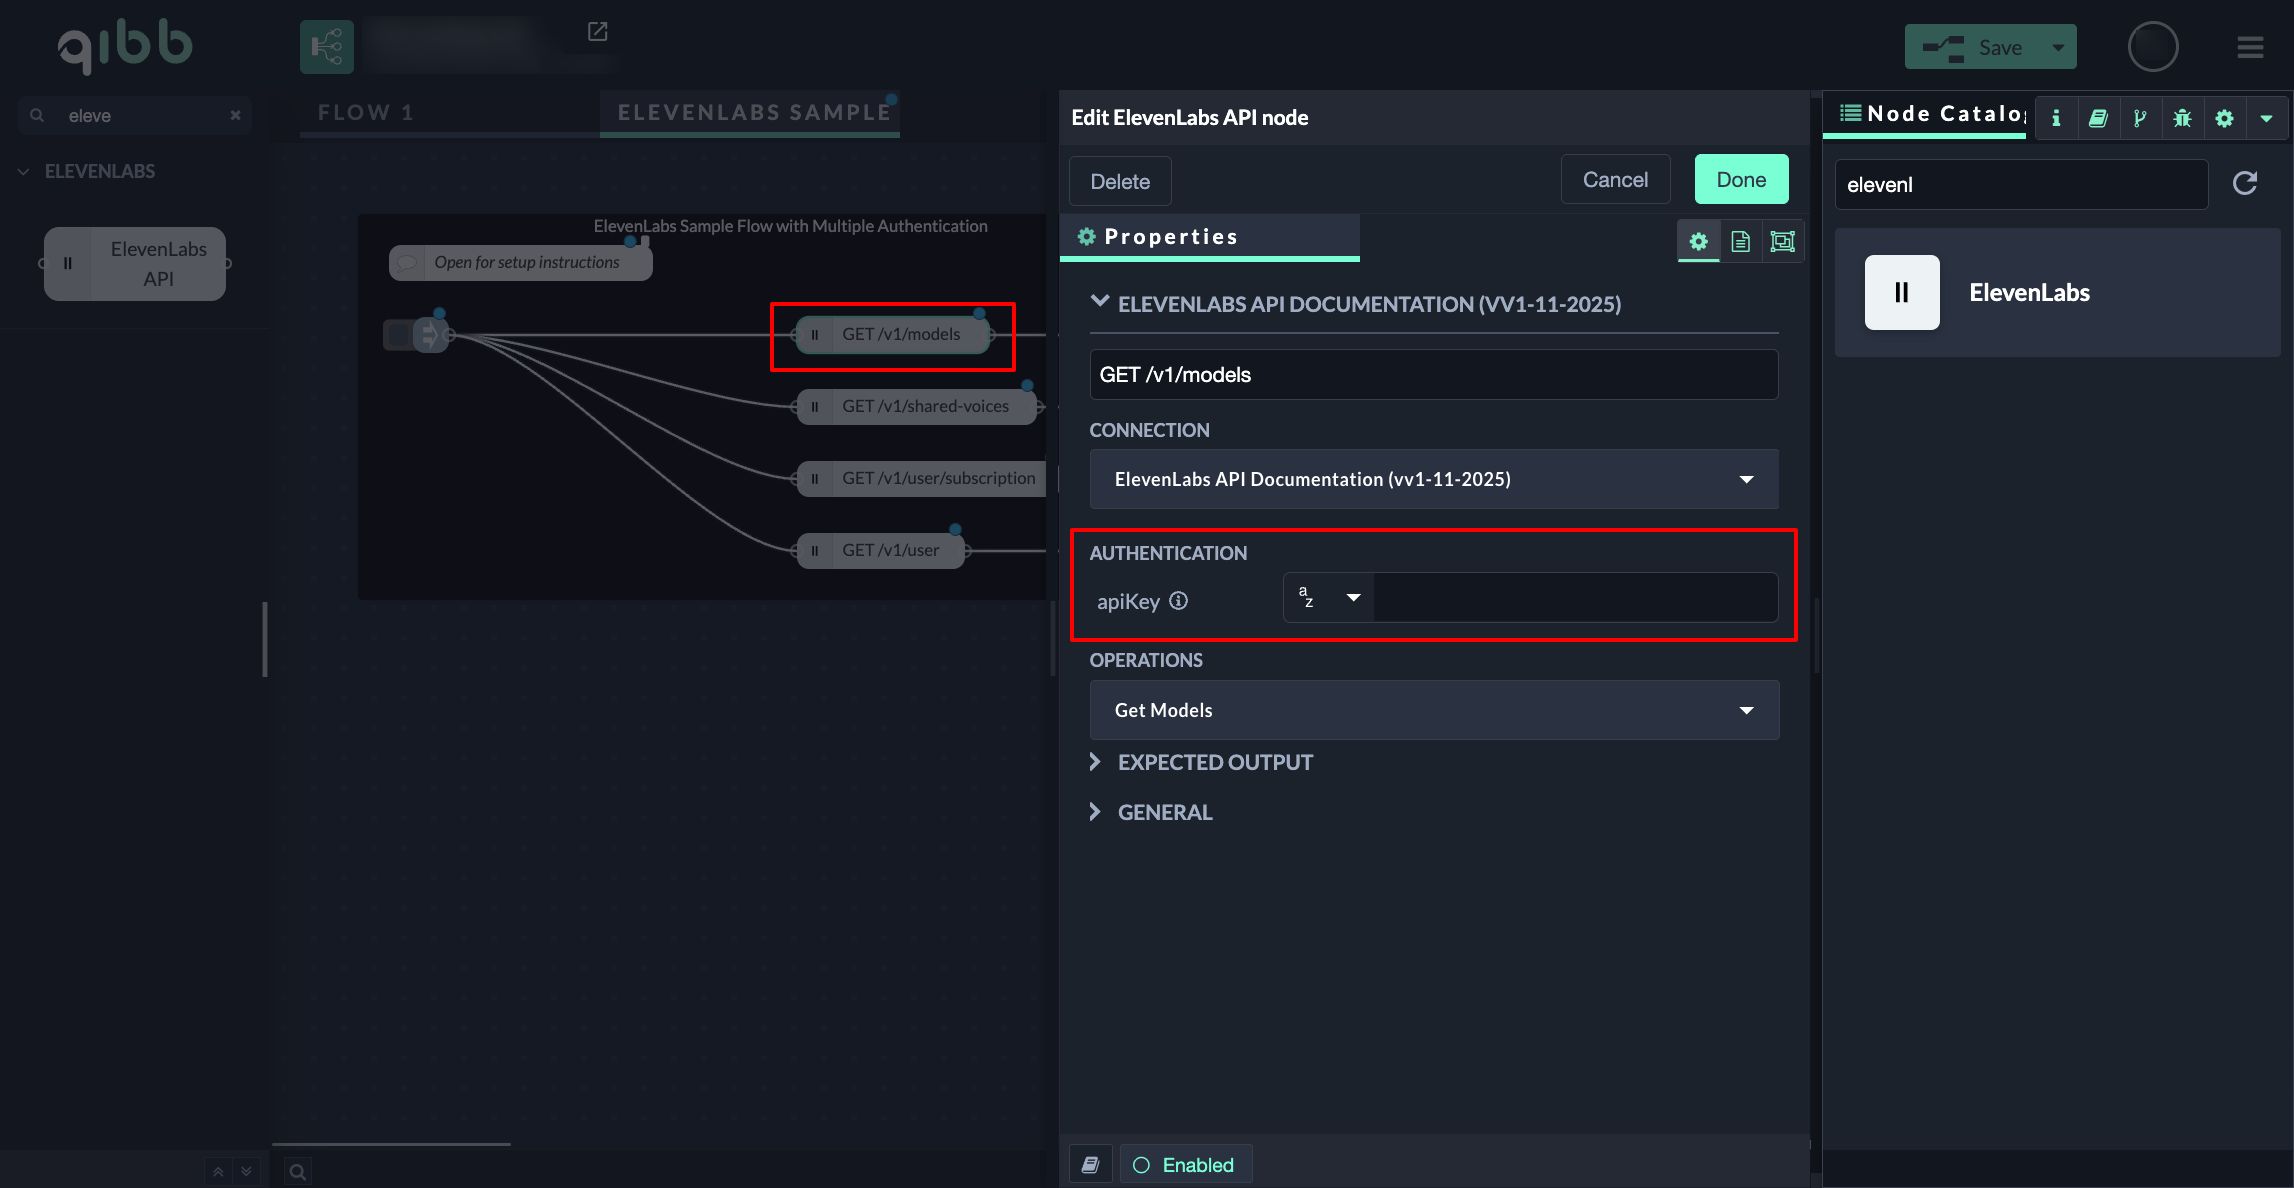This screenshot has width=2294, height=1188.
Task: Toggle the node Enabled state
Action: click(1185, 1165)
